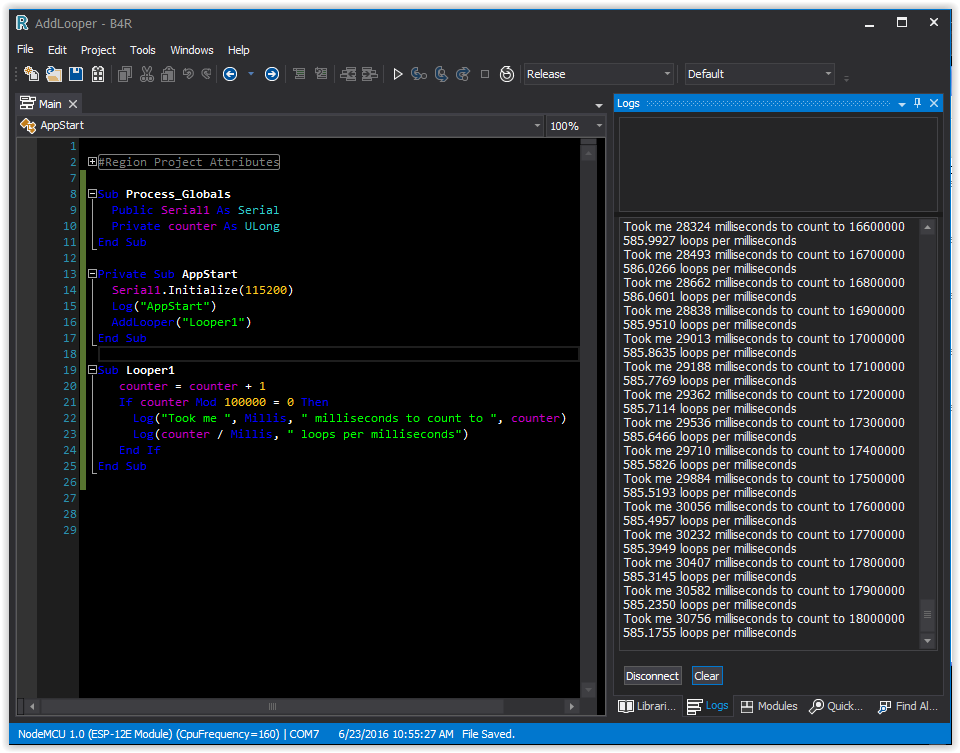The height and width of the screenshot is (753, 960).
Task: Toggle the Logs panel auto-hide pin
Action: (x=917, y=103)
